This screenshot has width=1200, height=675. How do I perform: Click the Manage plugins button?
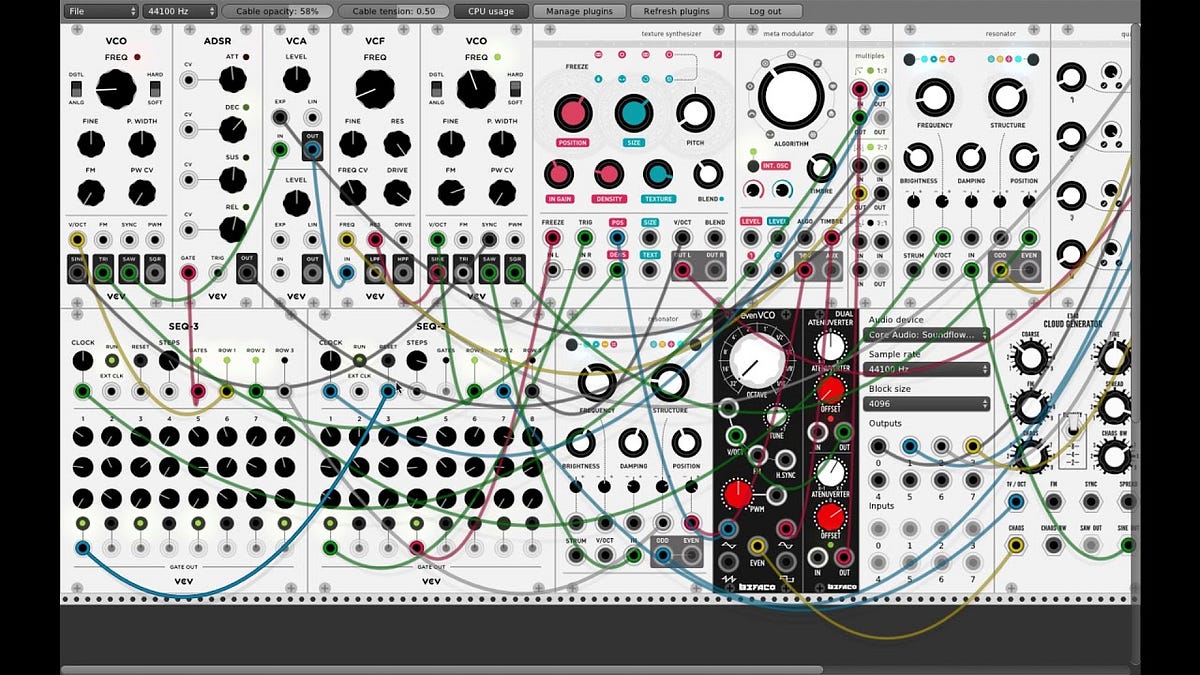coord(579,11)
